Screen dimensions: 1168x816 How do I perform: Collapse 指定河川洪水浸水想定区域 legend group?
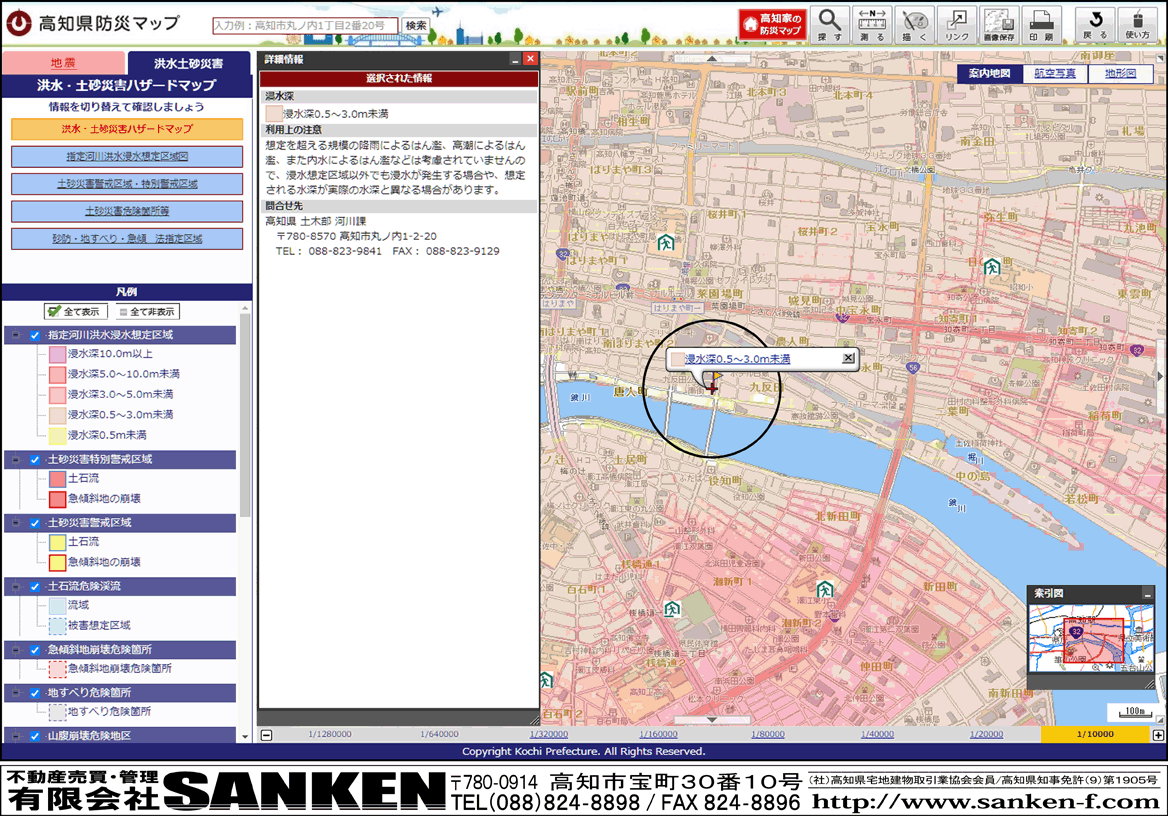[x=16, y=335]
